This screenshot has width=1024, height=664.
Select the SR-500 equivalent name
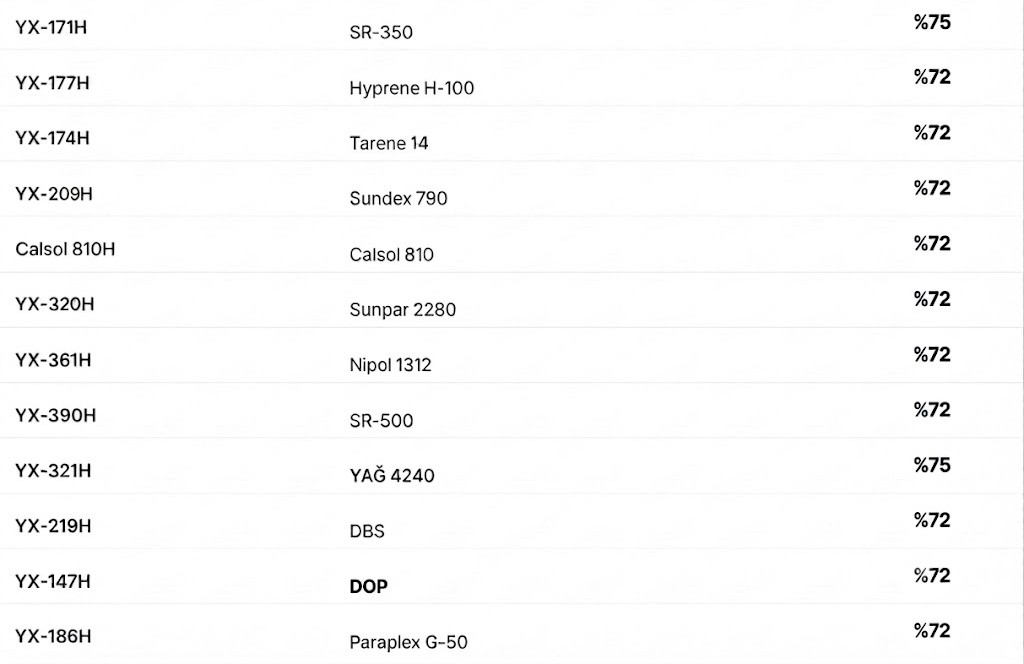click(x=381, y=420)
